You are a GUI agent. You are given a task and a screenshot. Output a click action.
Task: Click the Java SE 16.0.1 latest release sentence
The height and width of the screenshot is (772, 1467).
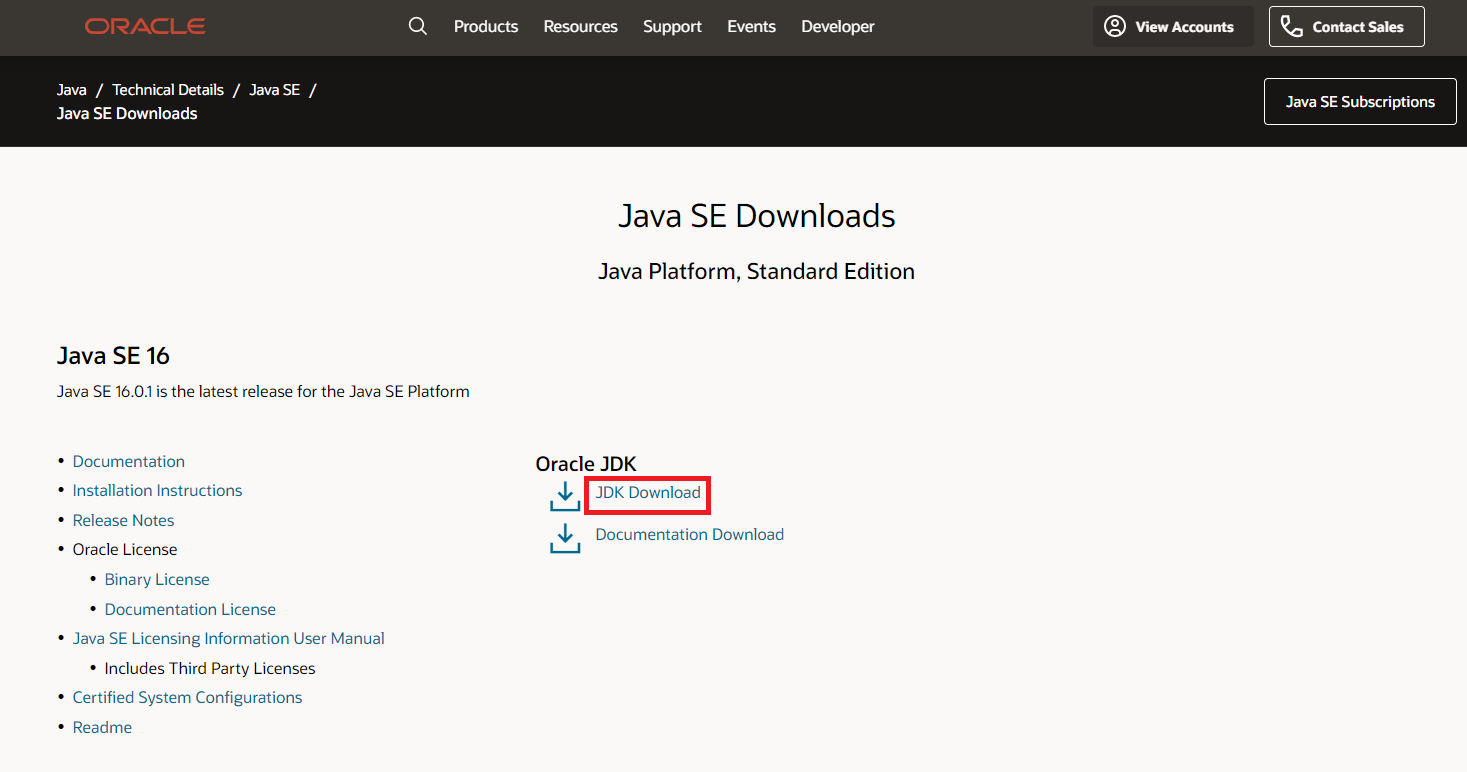pyautogui.click(x=263, y=392)
